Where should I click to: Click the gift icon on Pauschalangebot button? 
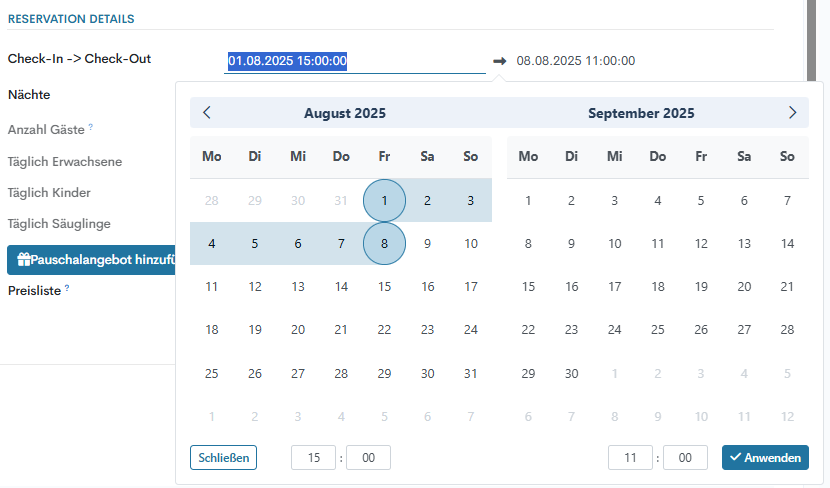click(x=23, y=260)
